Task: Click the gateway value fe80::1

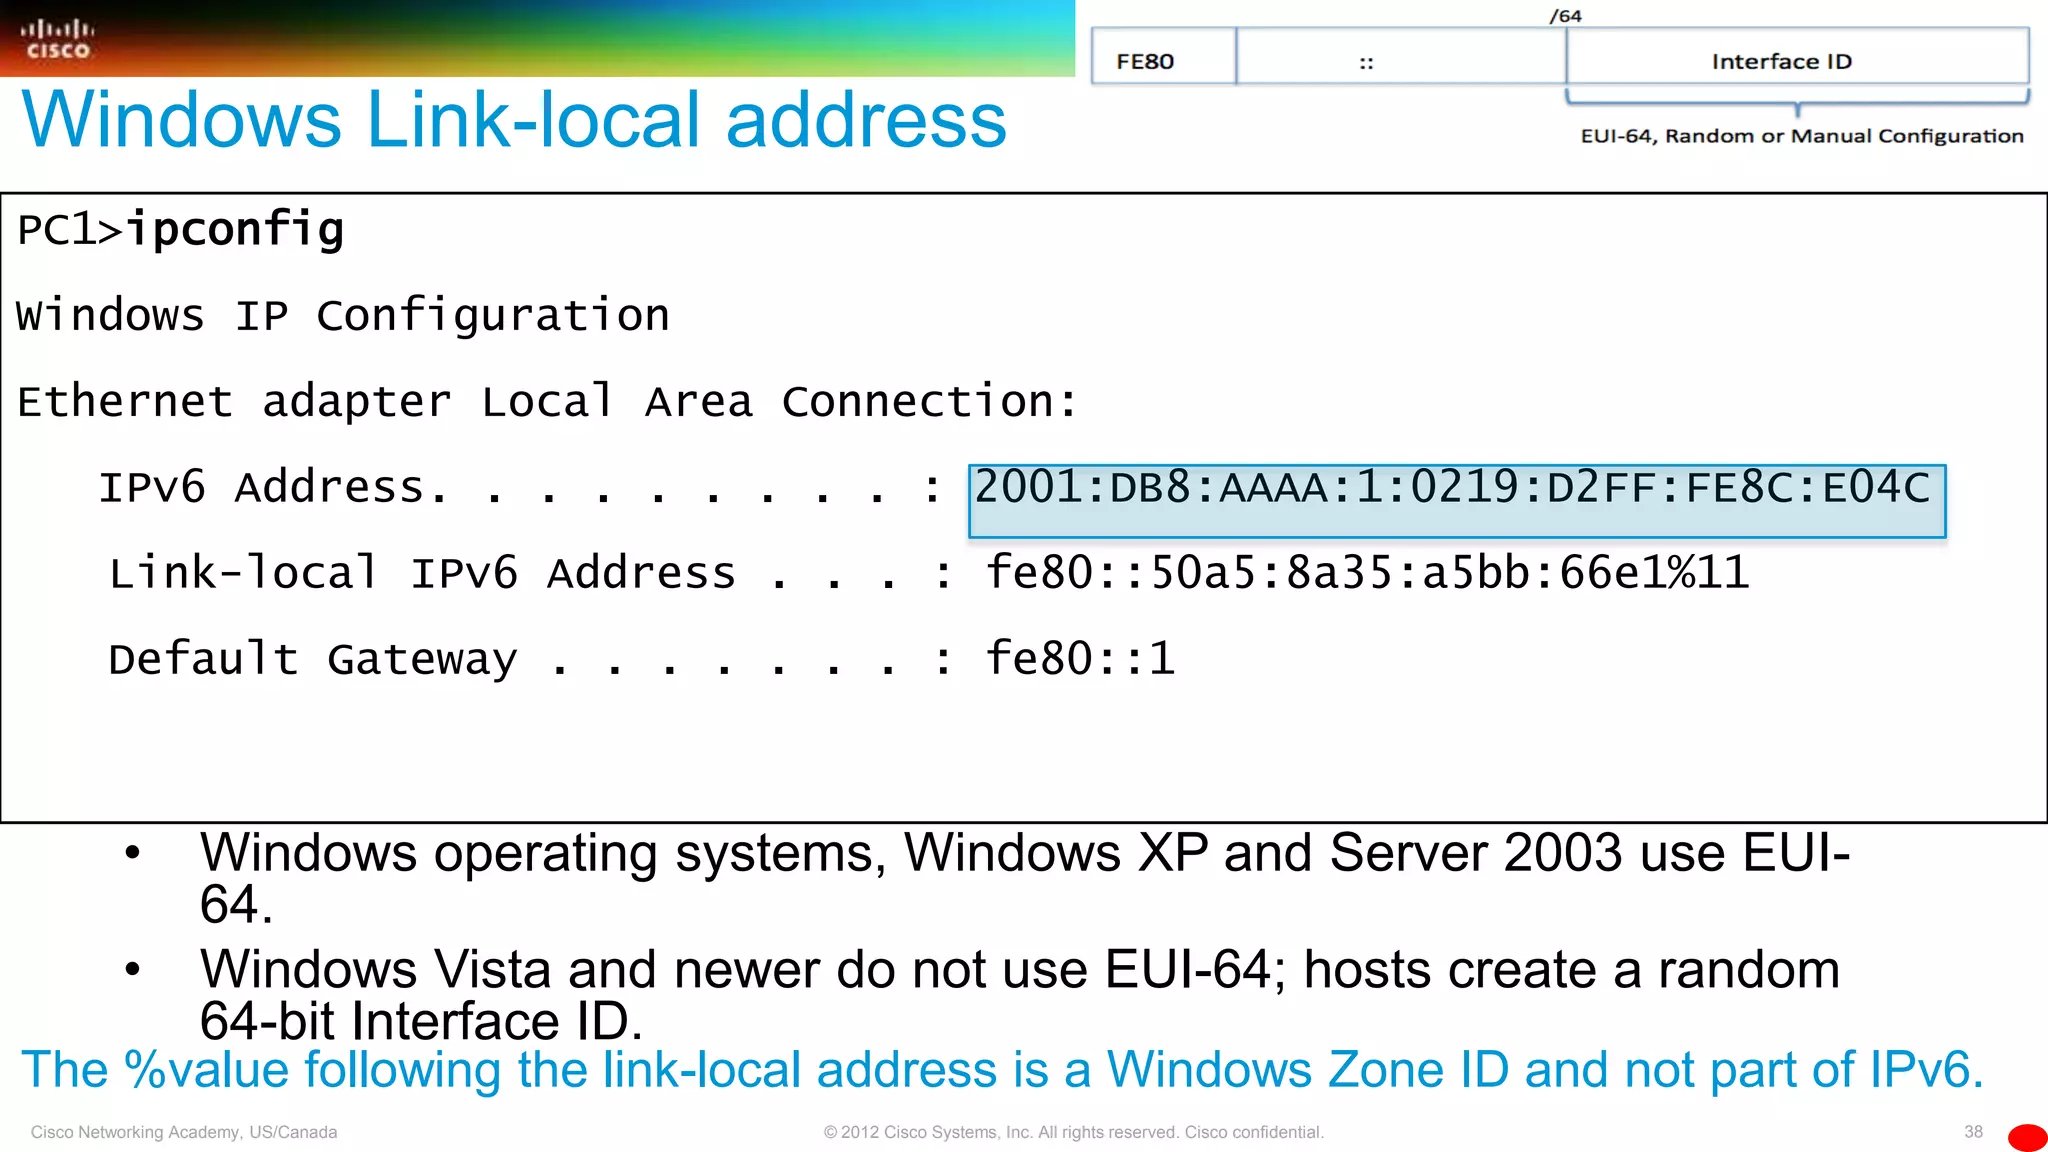Action: pyautogui.click(x=1080, y=659)
